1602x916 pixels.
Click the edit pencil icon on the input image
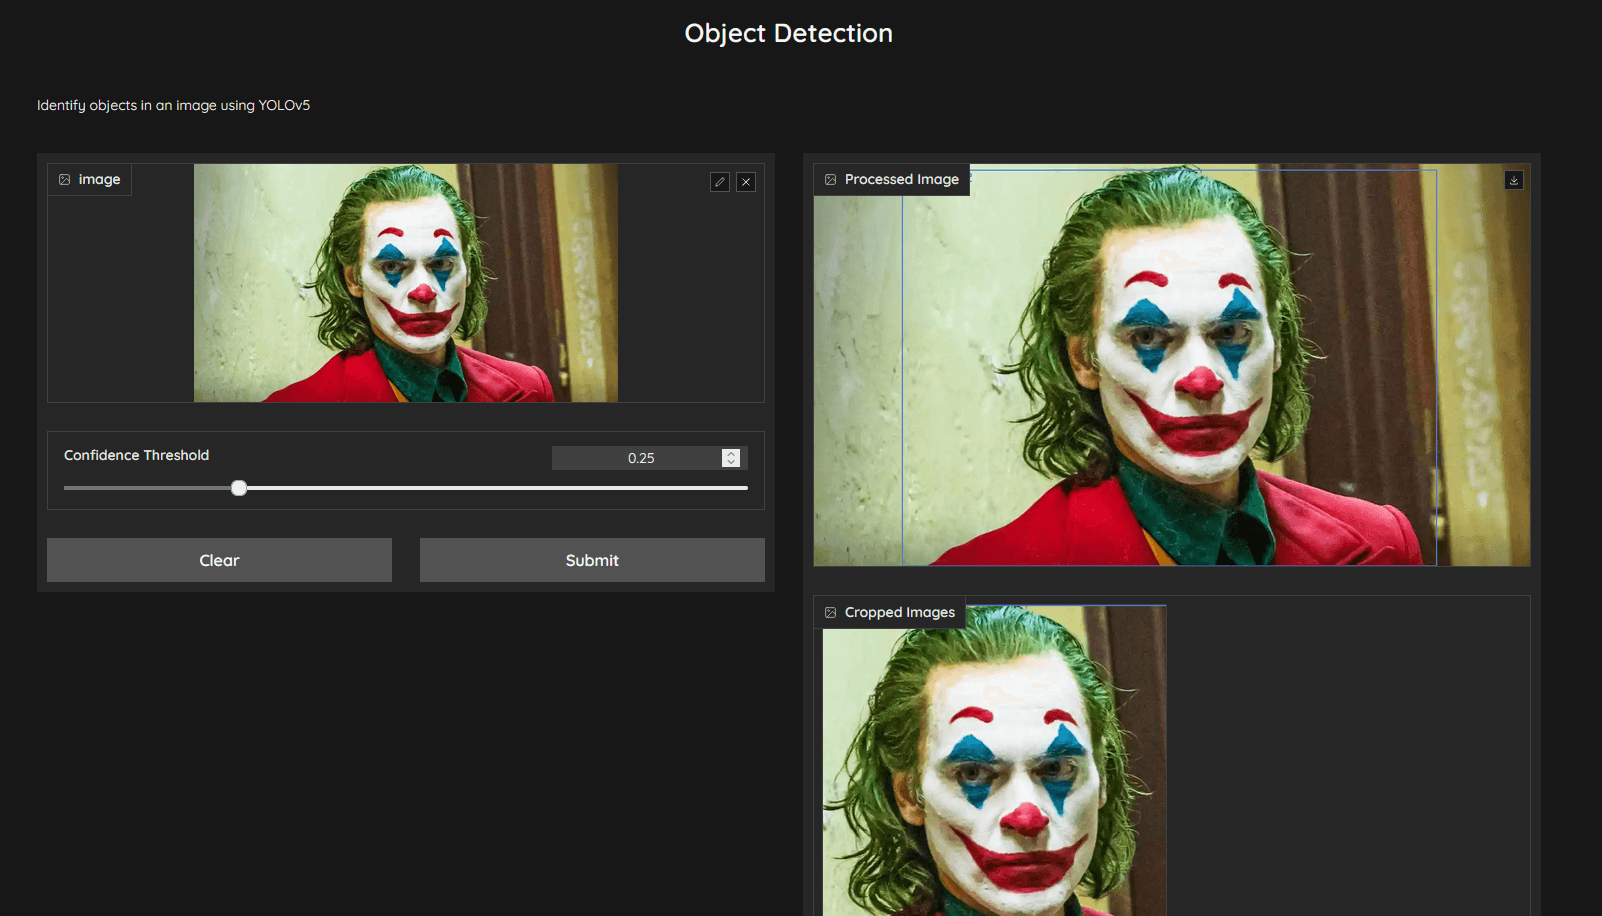coord(720,181)
